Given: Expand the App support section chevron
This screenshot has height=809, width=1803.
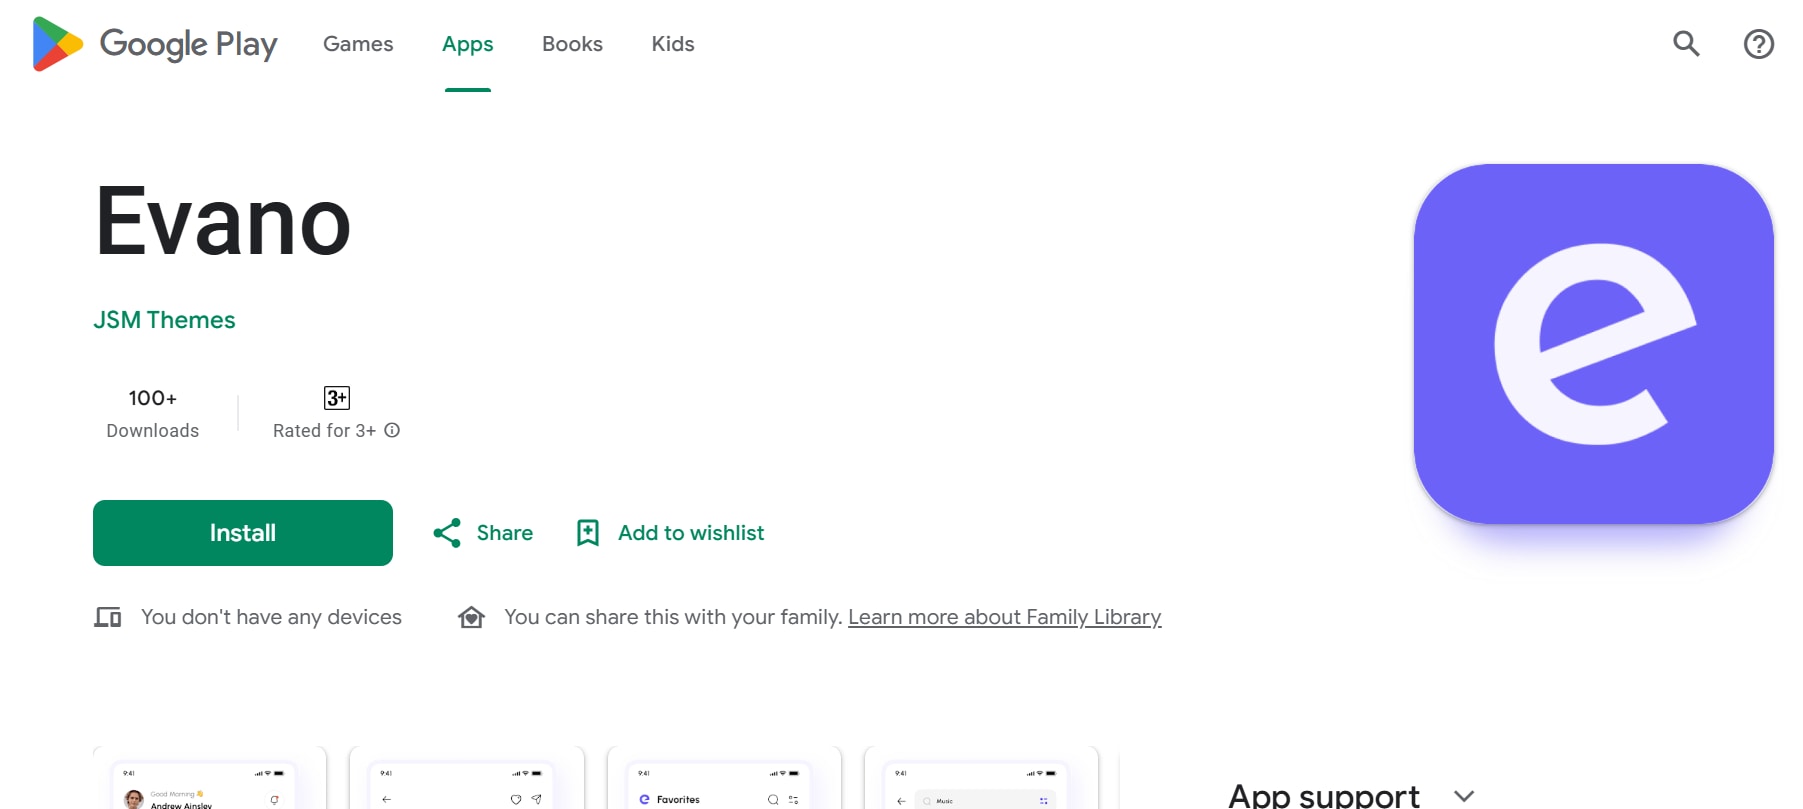Looking at the screenshot, I should coord(1464,796).
